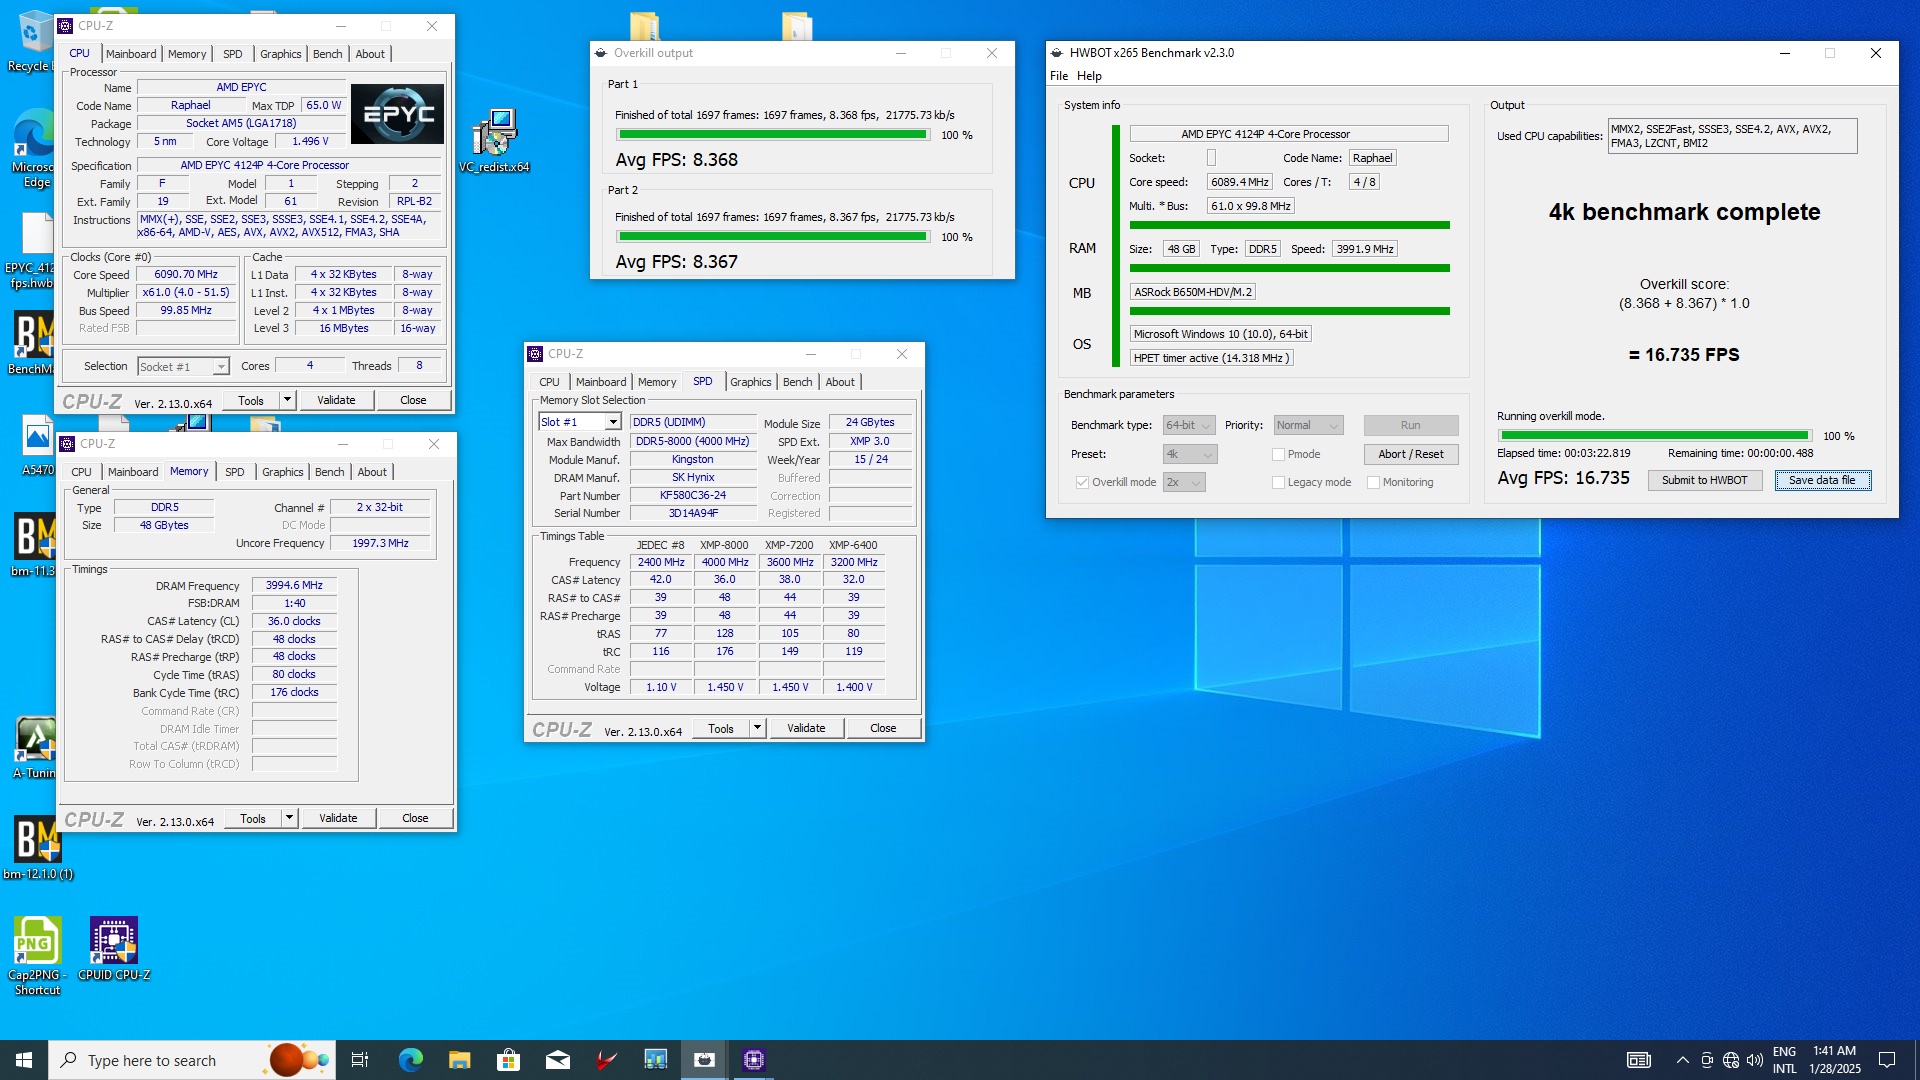Open the VC_redist.x64 desktop icon

494,140
